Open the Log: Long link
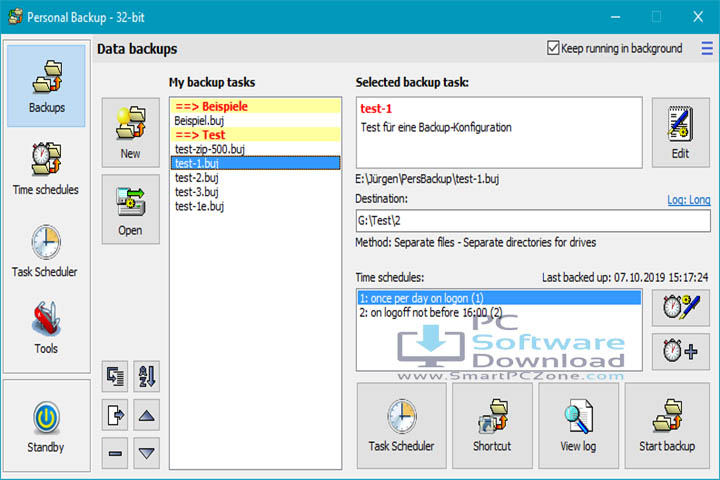This screenshot has height=480, width=720. 688,200
